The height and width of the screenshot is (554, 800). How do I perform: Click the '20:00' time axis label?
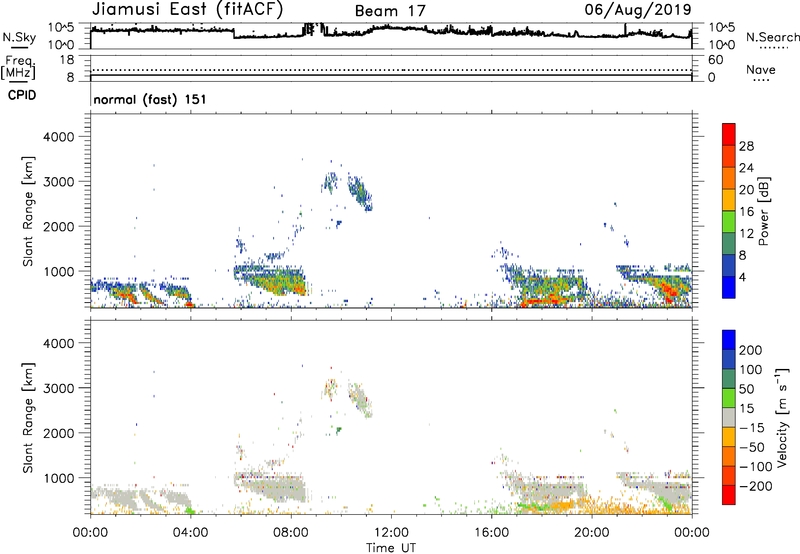click(591, 533)
